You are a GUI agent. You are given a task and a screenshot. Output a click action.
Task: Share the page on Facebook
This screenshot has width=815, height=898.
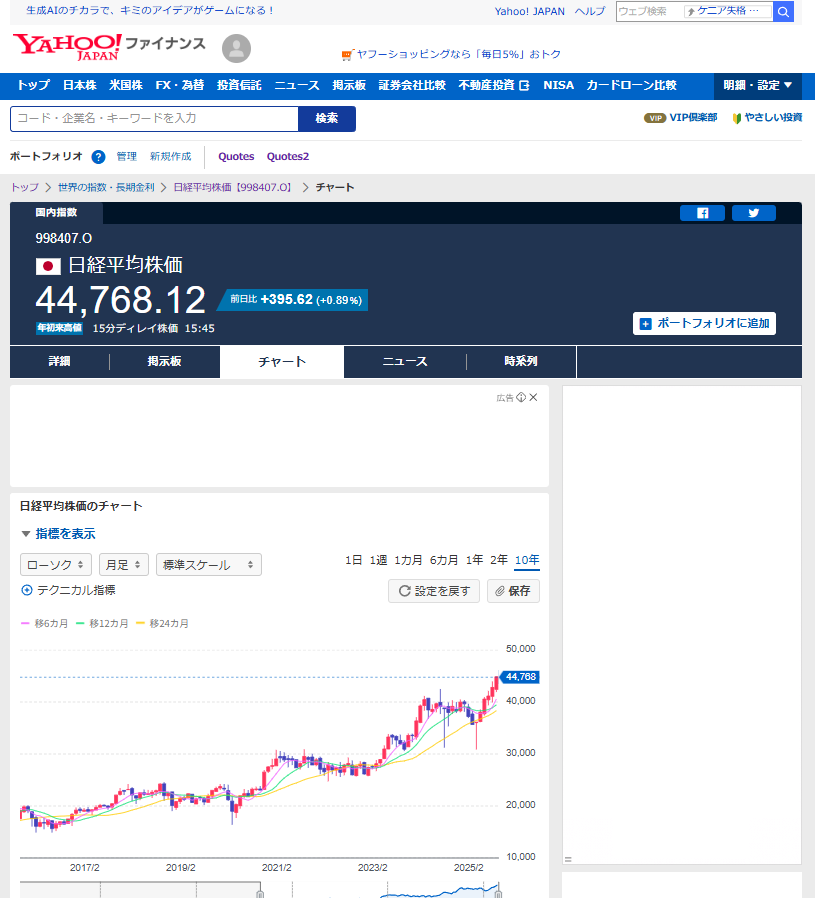702,213
